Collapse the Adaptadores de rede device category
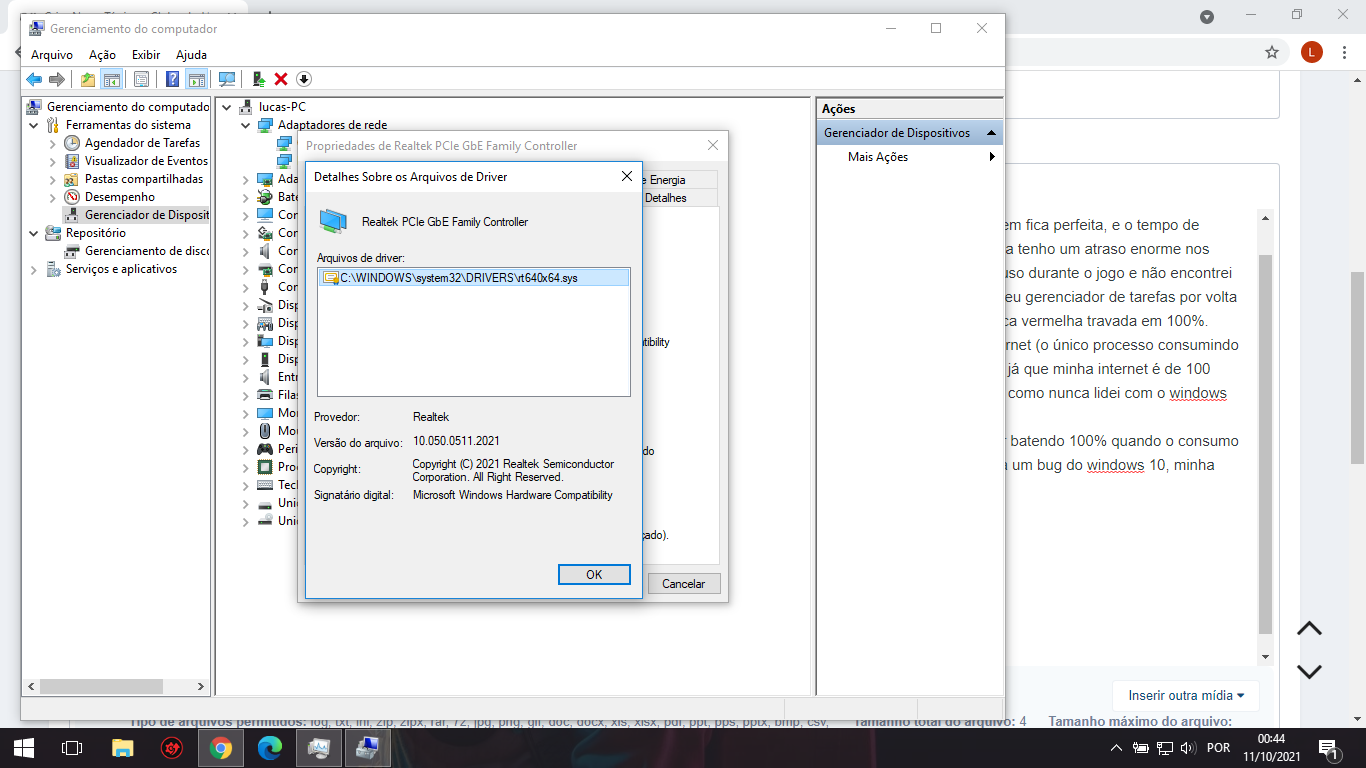The height and width of the screenshot is (768, 1366). click(246, 125)
